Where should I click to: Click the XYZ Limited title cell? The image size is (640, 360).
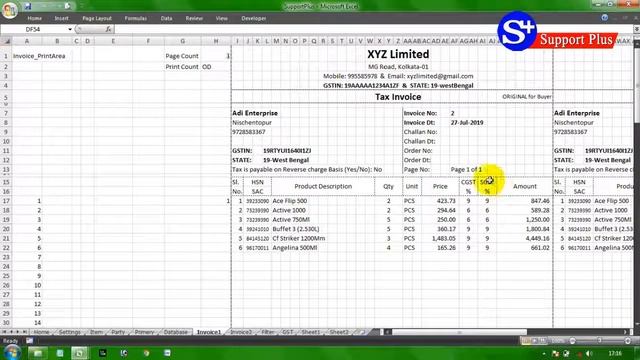tap(398, 54)
